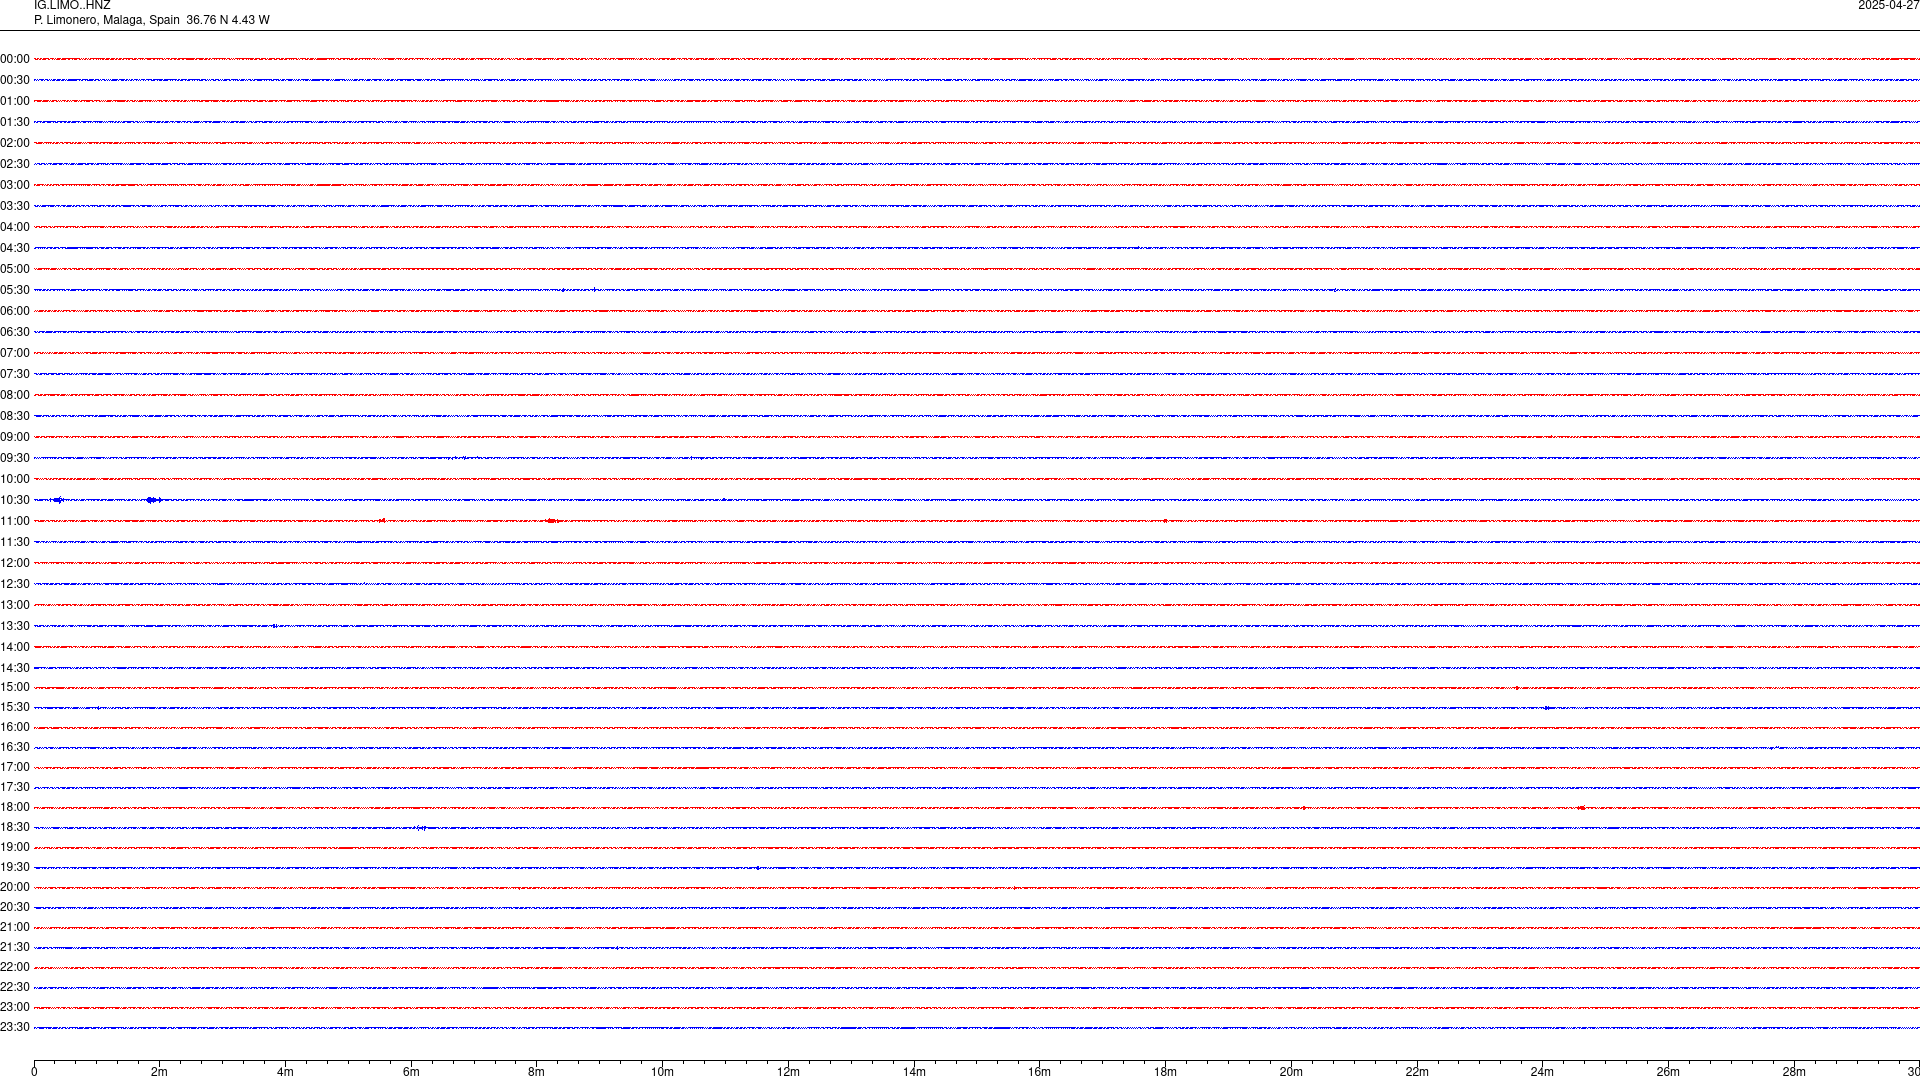This screenshot has width=1920, height=1080.
Task: Select the 10:30 time label
Action: click(15, 500)
